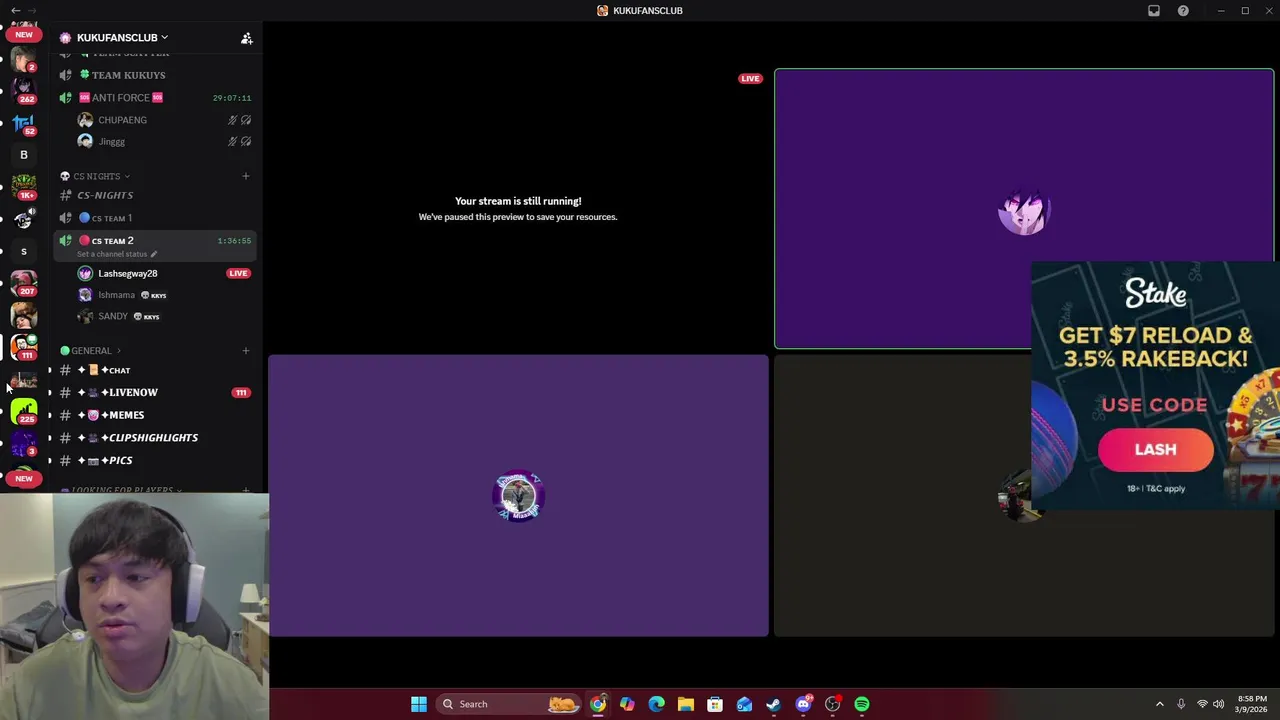Open File Explorer from taskbar
1280x720 pixels.
point(685,704)
